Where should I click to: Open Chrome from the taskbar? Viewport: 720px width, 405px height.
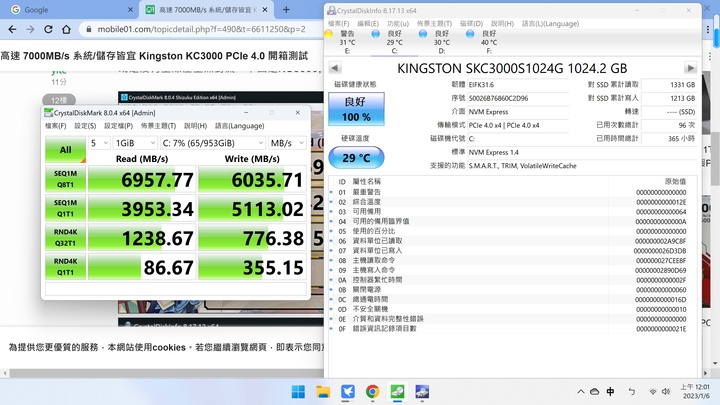pos(372,392)
